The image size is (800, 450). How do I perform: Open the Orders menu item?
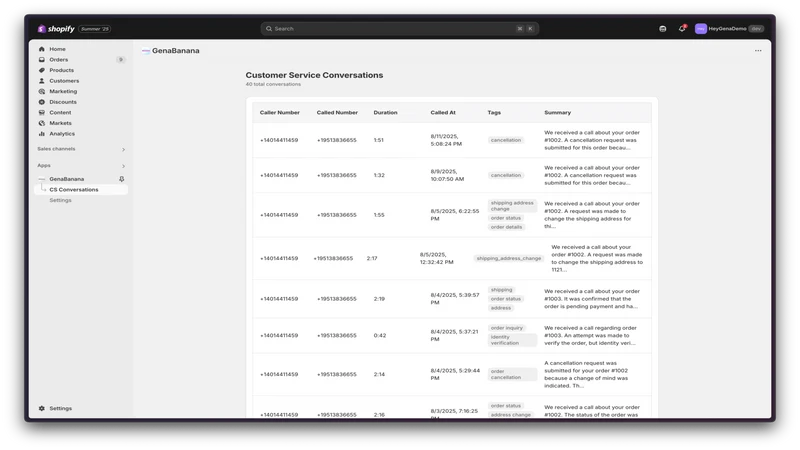tap(59, 60)
